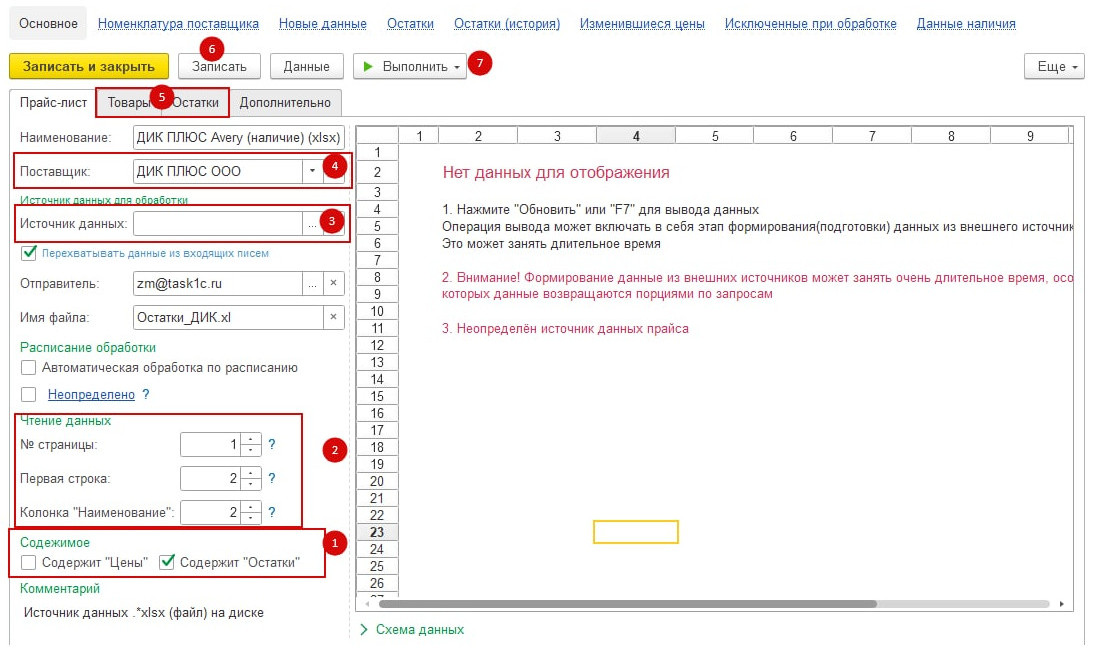Click help icon beside Колонка Наименование

point(271,513)
